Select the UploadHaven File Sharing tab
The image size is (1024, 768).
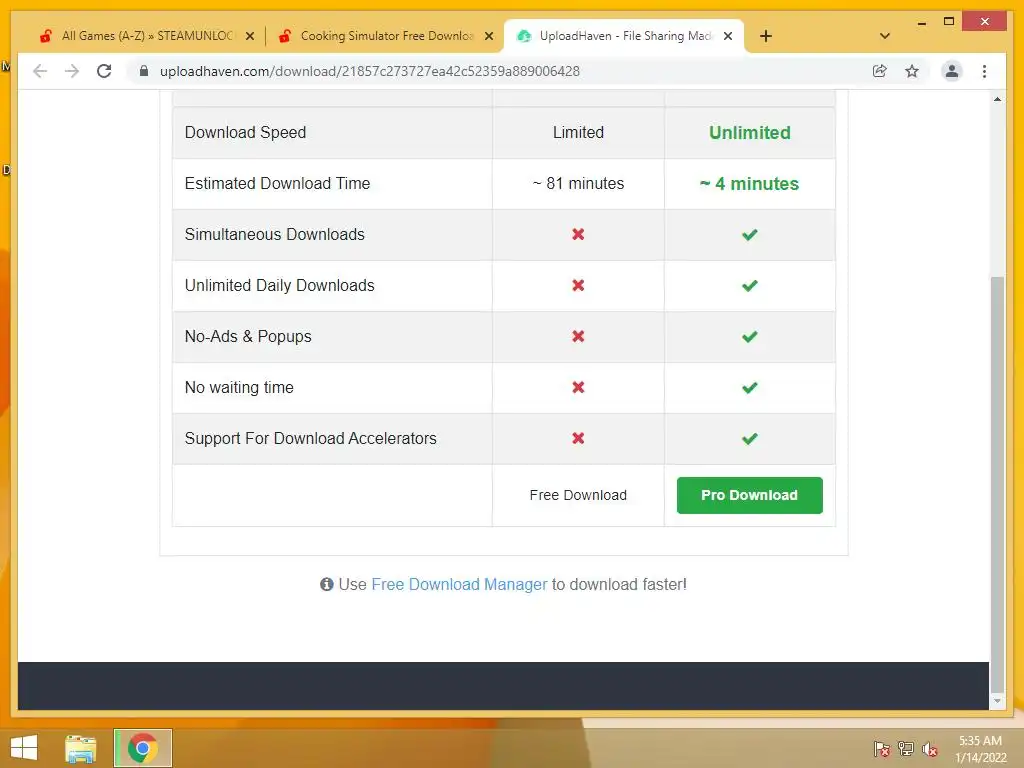click(625, 36)
